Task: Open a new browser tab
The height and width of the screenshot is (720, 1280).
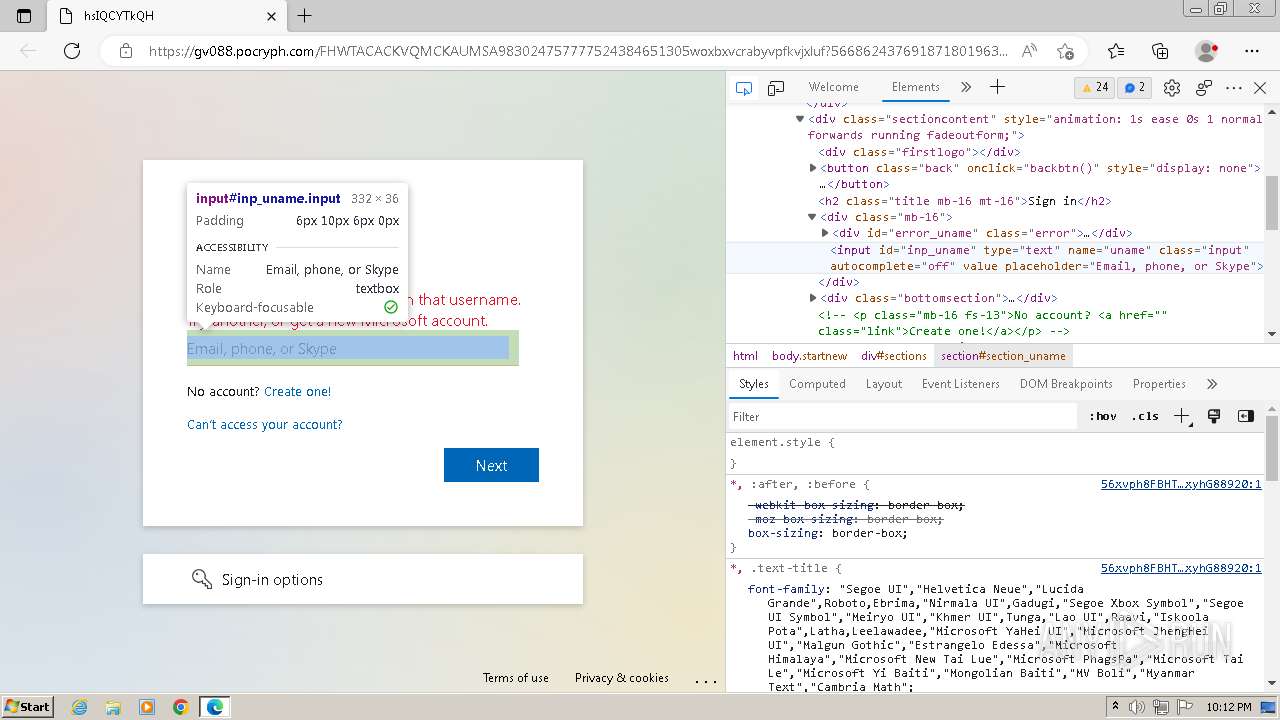Action: [305, 16]
